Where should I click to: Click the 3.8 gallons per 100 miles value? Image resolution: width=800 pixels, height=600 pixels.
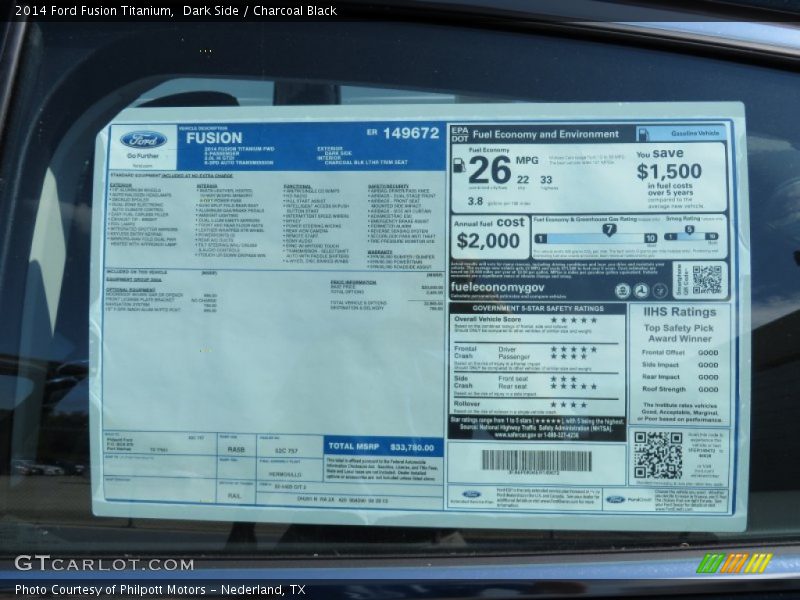point(475,202)
